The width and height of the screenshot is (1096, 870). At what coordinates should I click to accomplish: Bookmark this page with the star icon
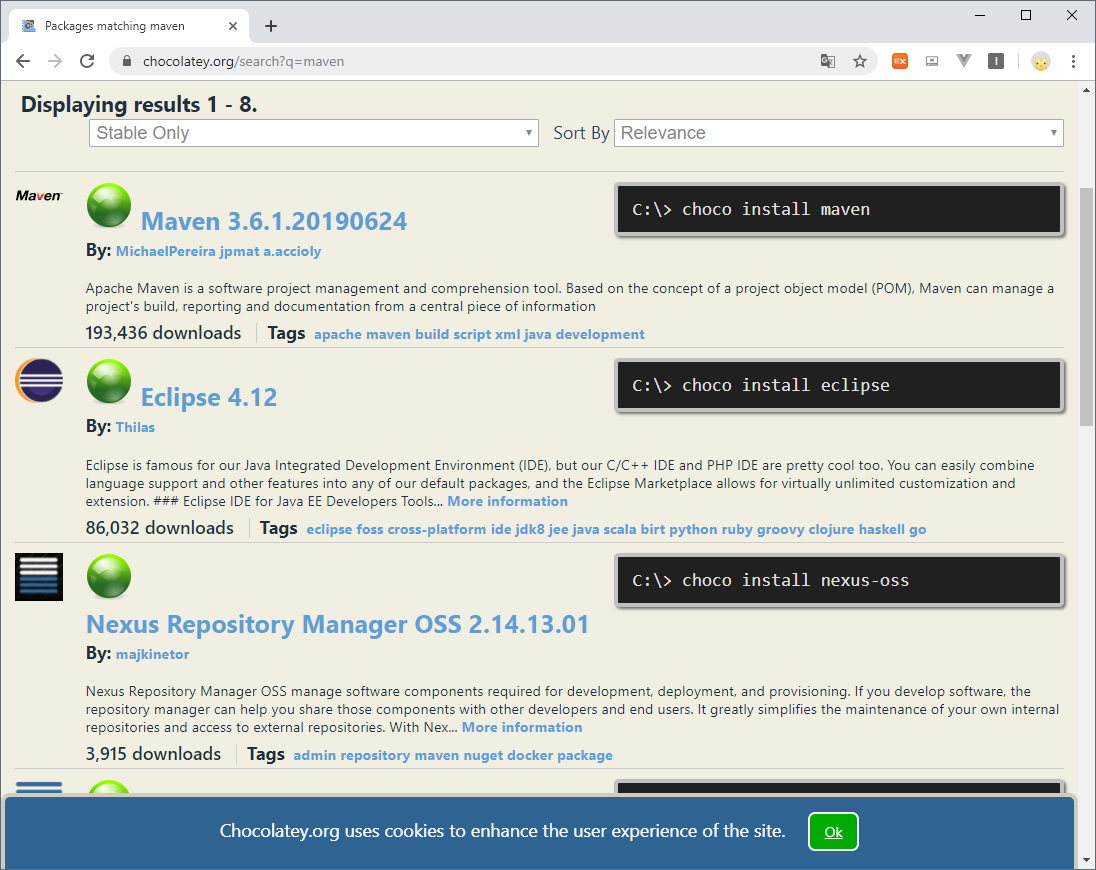(860, 61)
